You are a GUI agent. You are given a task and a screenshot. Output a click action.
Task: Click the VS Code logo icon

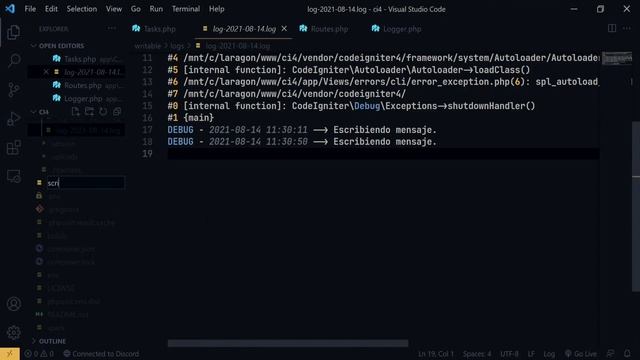10,9
